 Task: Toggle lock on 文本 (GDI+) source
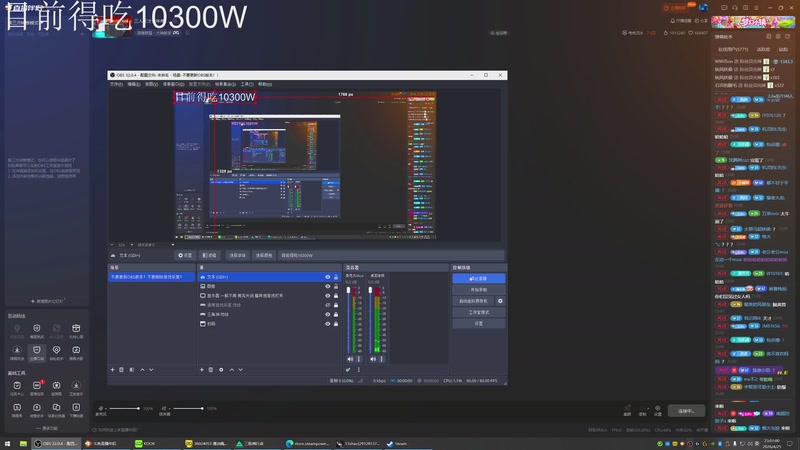coord(336,277)
